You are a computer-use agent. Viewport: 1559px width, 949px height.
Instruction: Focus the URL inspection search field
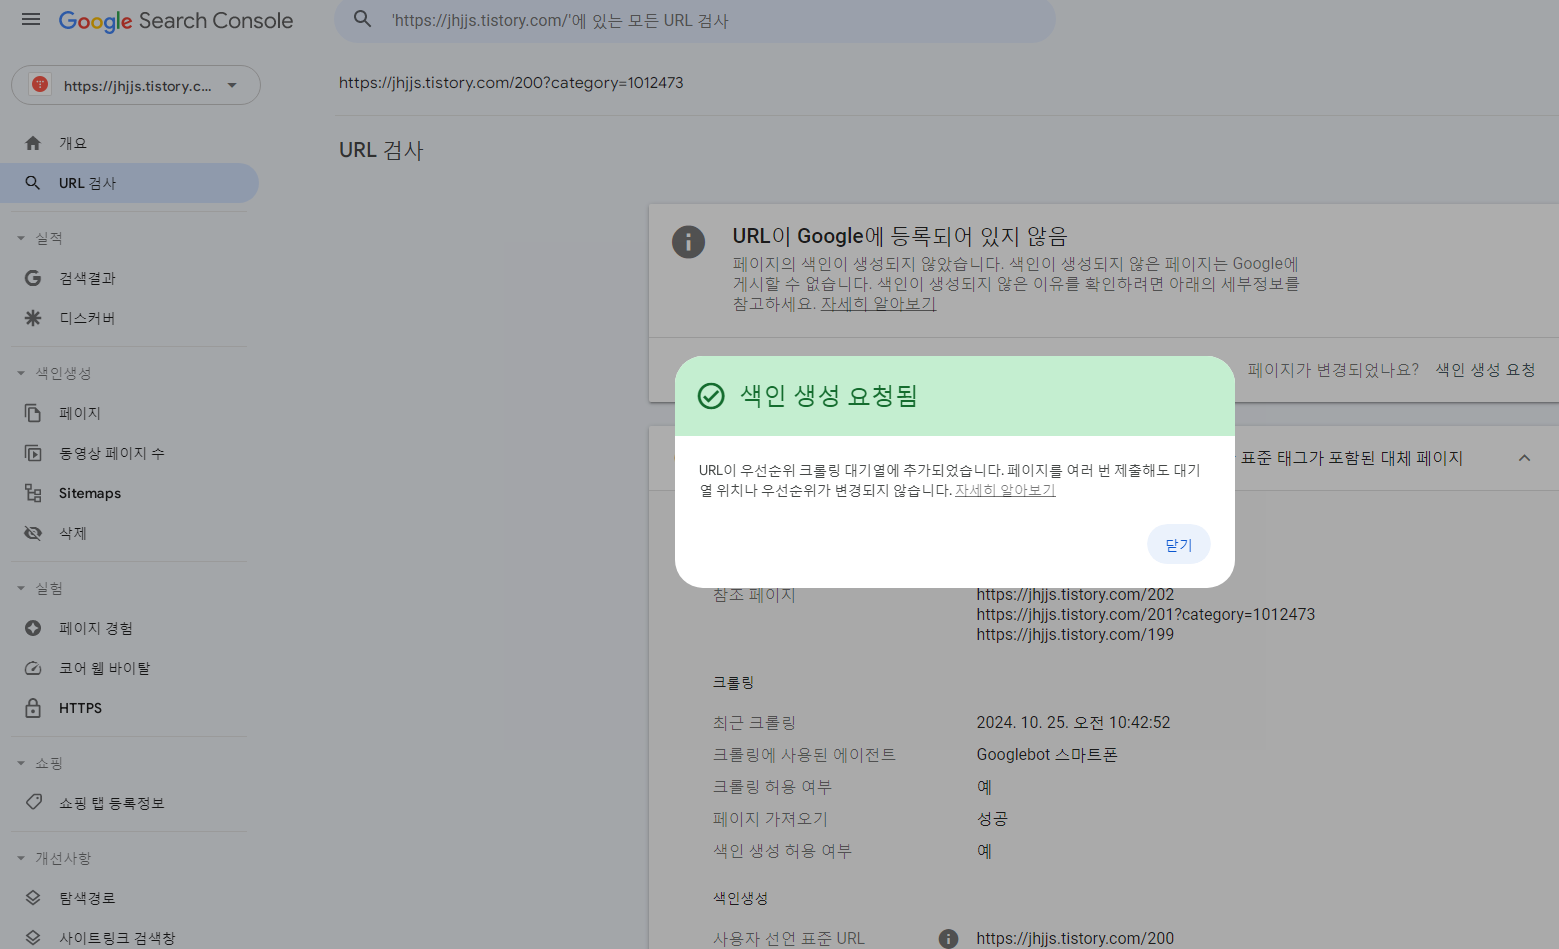695,20
